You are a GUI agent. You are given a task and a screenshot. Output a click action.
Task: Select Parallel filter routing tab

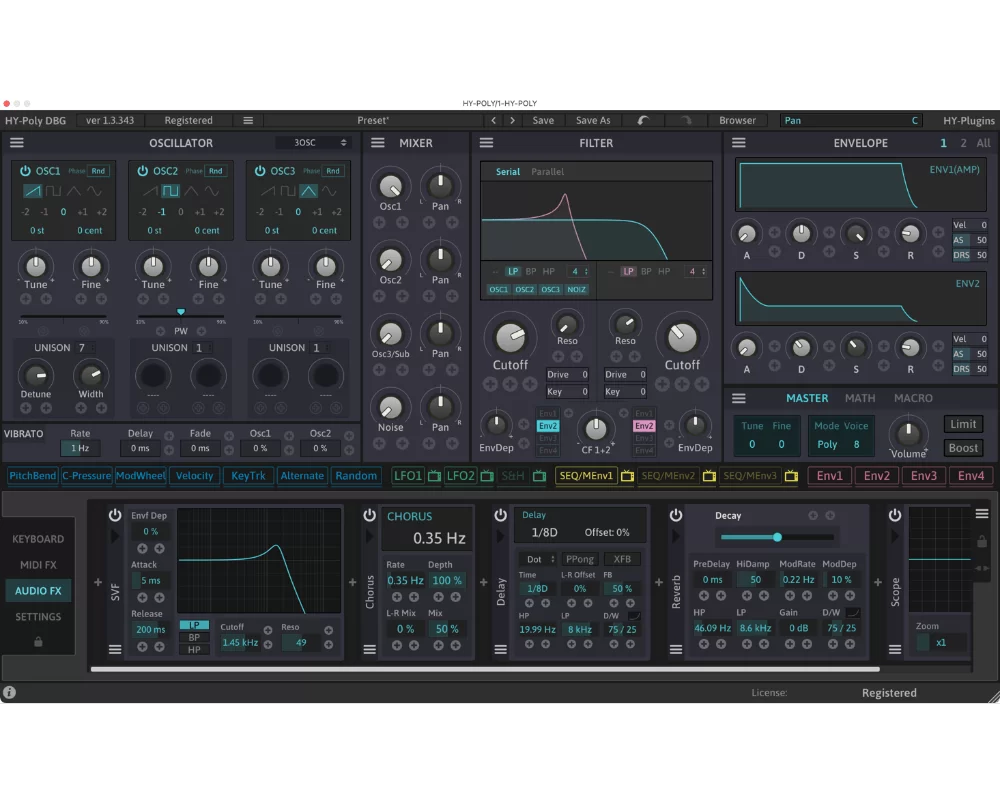click(x=547, y=172)
